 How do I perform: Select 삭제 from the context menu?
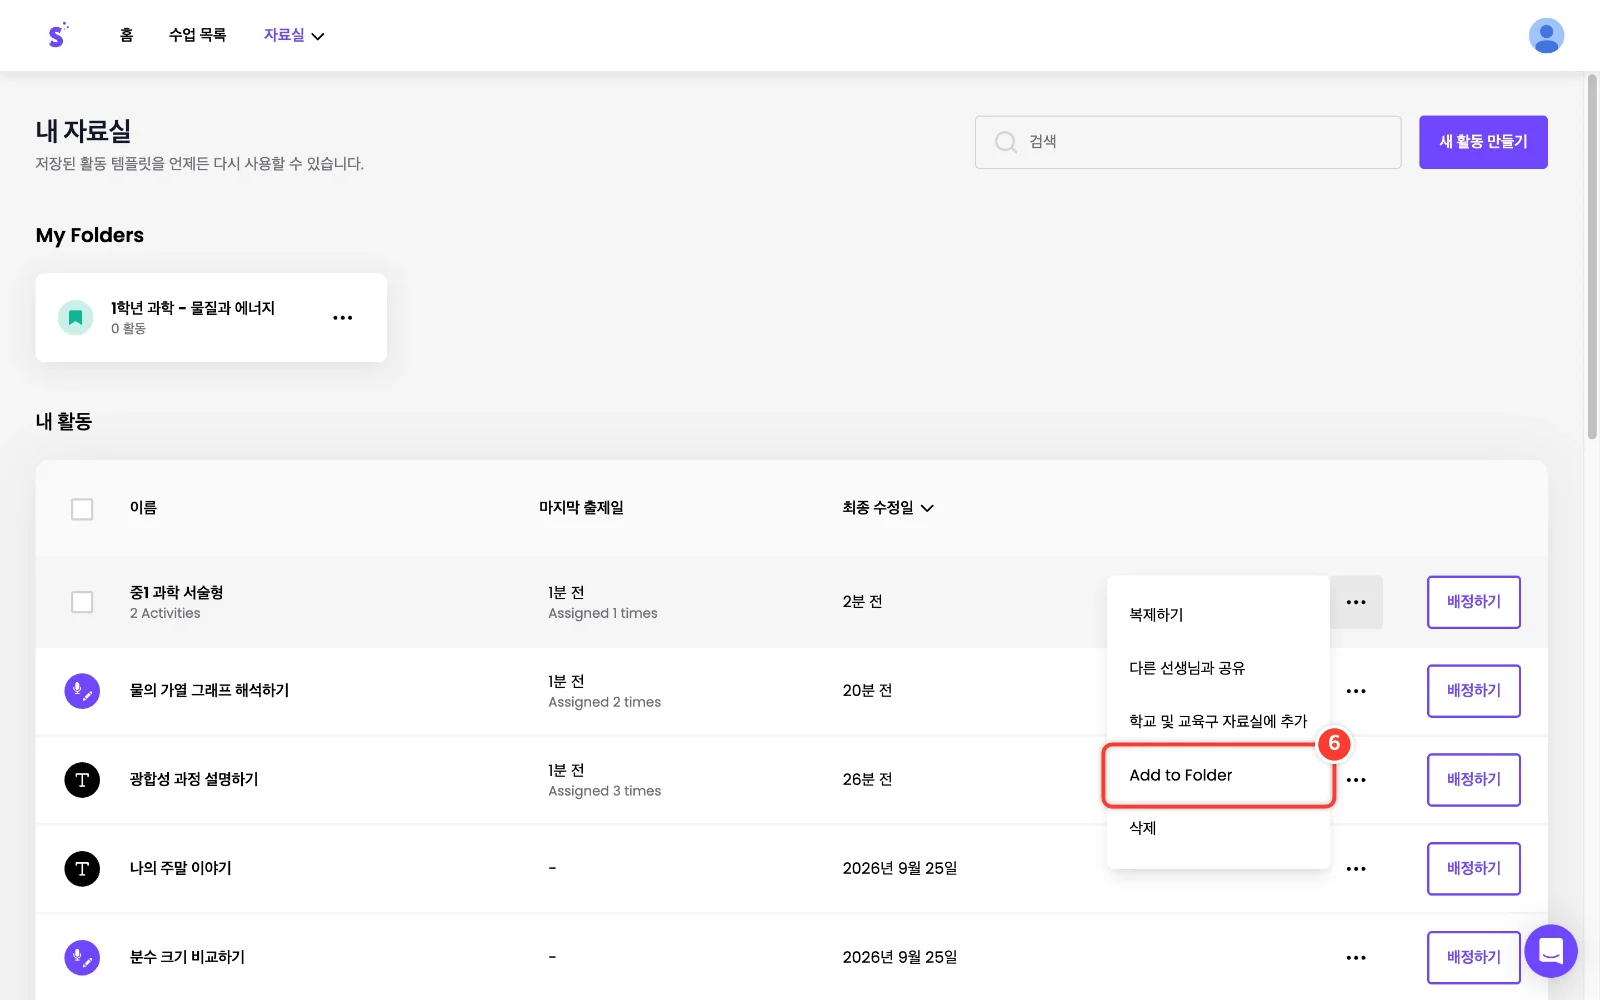click(x=1218, y=828)
